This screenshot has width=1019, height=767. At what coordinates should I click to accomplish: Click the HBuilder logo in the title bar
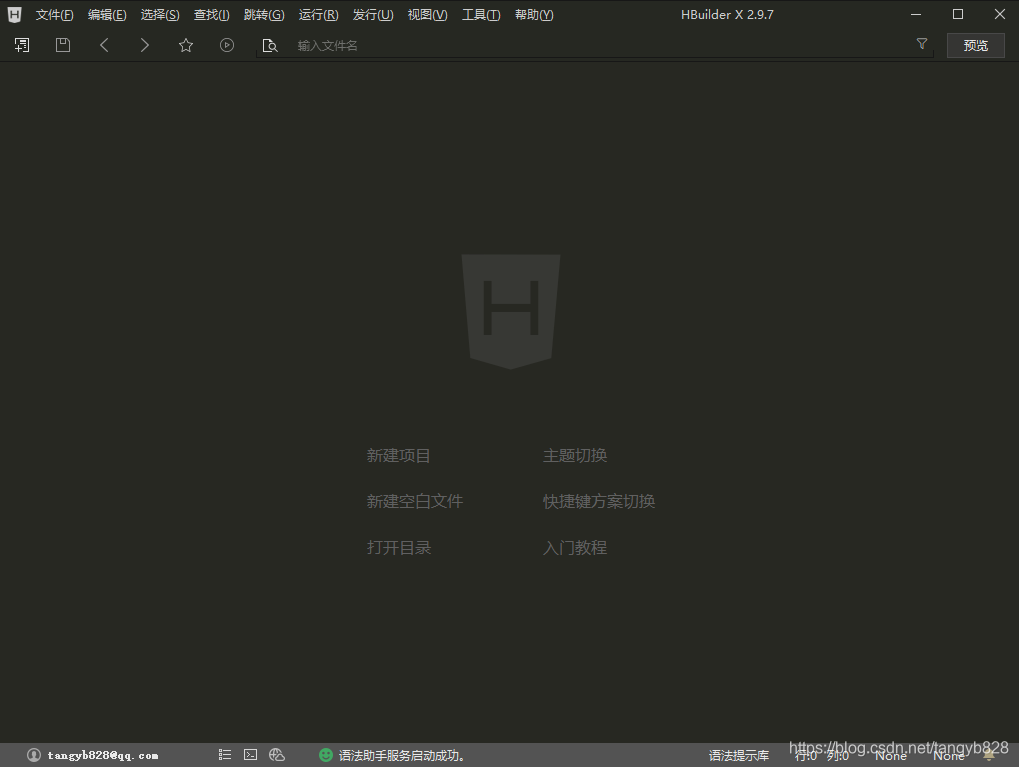click(x=14, y=14)
